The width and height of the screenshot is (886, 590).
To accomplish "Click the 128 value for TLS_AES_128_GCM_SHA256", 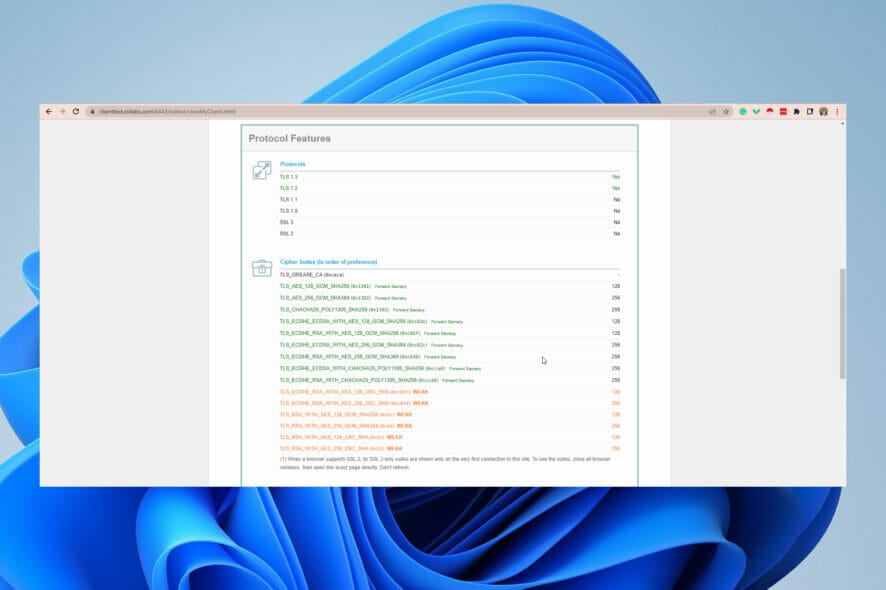I will pyautogui.click(x=616, y=287).
